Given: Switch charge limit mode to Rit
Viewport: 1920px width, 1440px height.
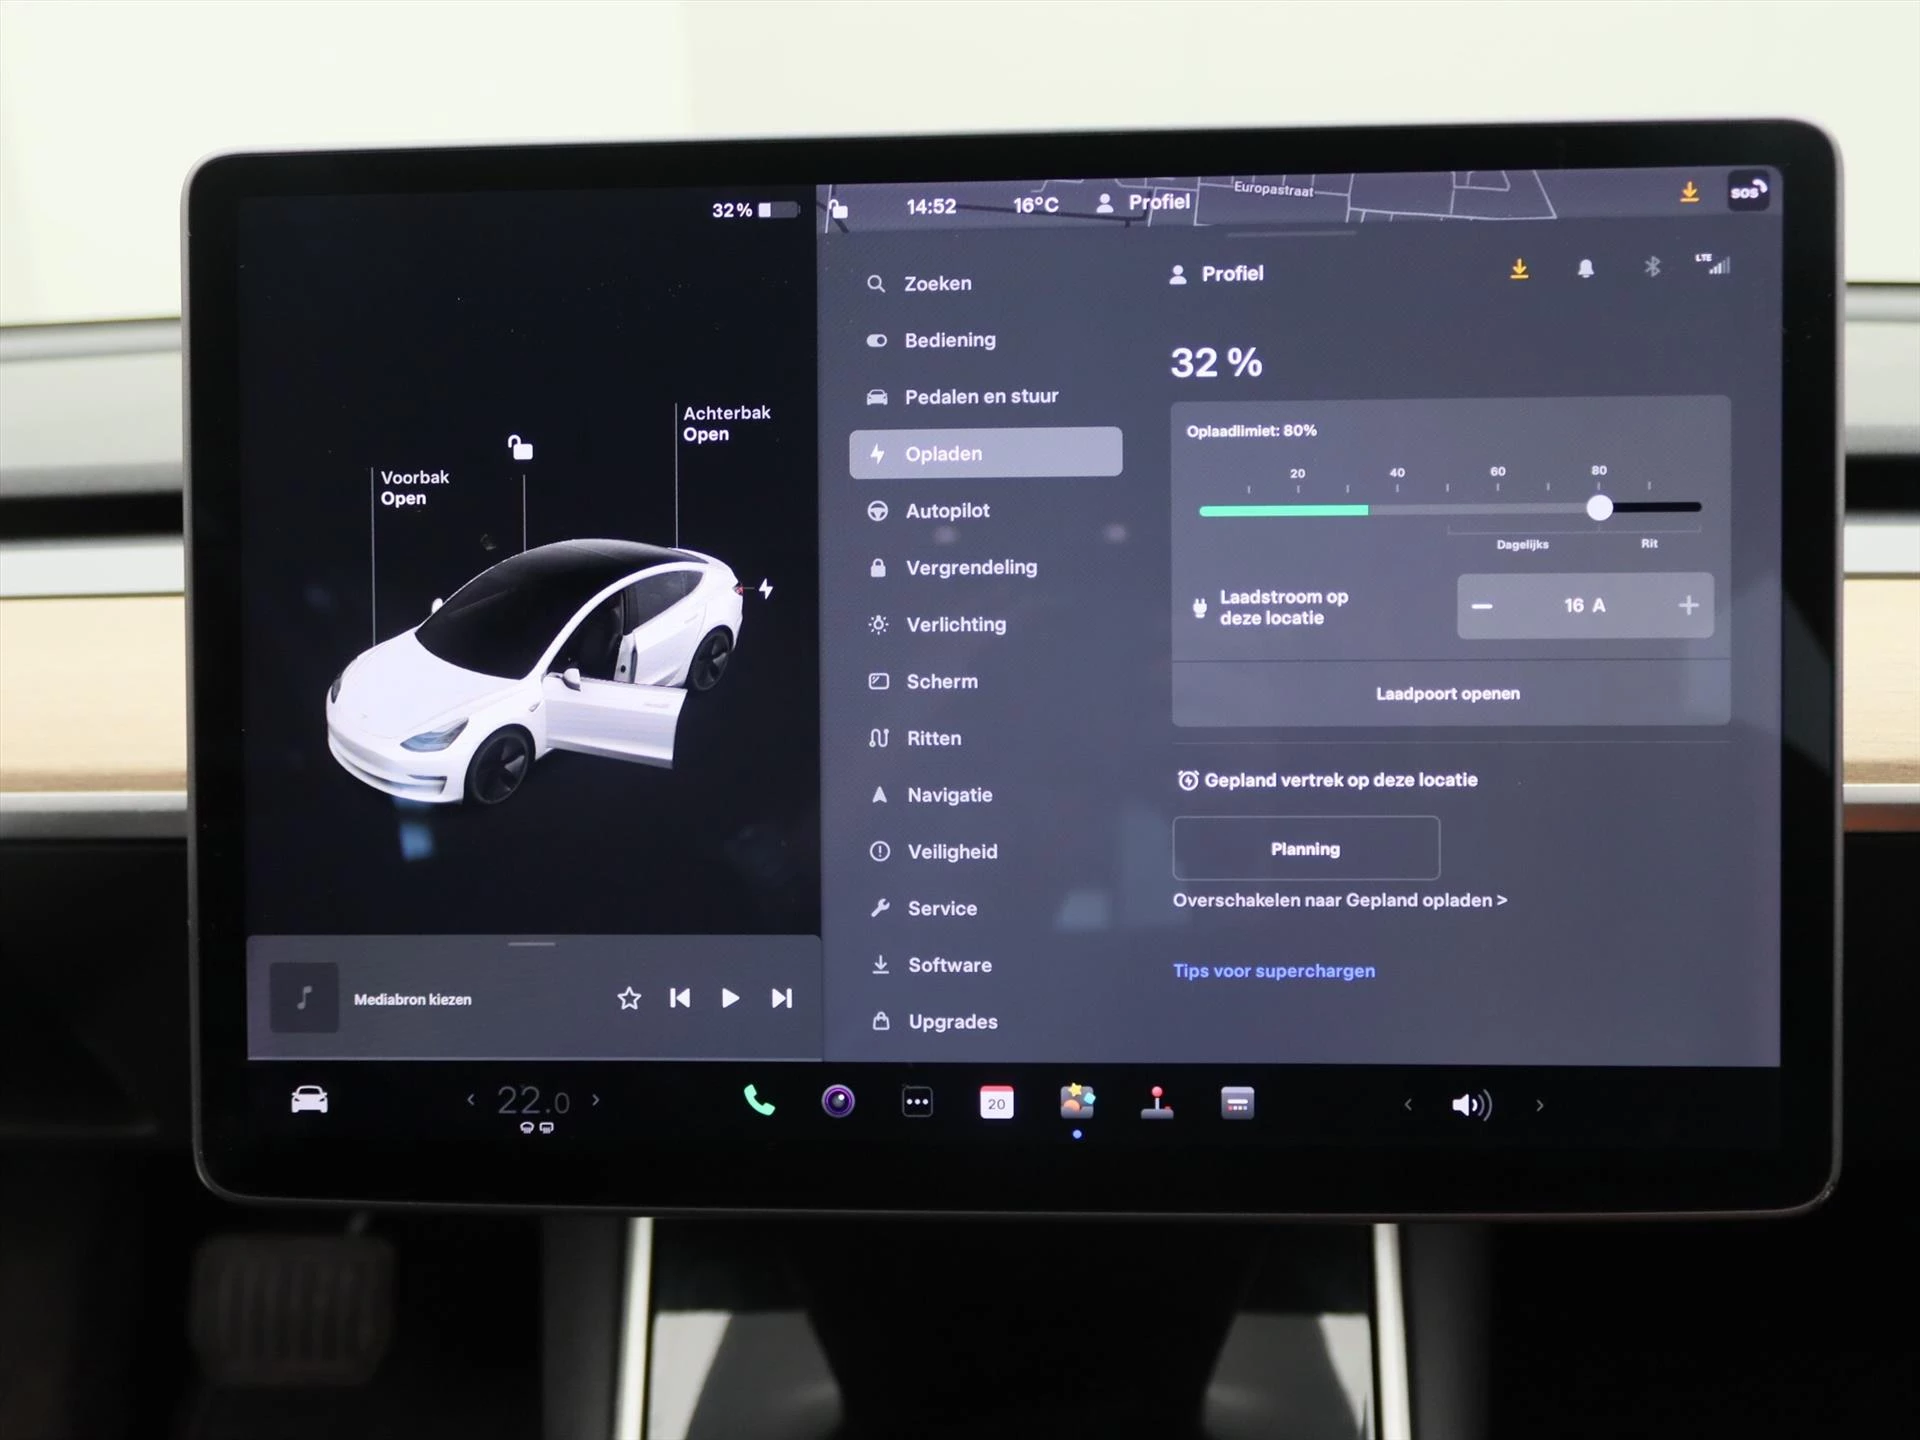Looking at the screenshot, I should (1648, 543).
